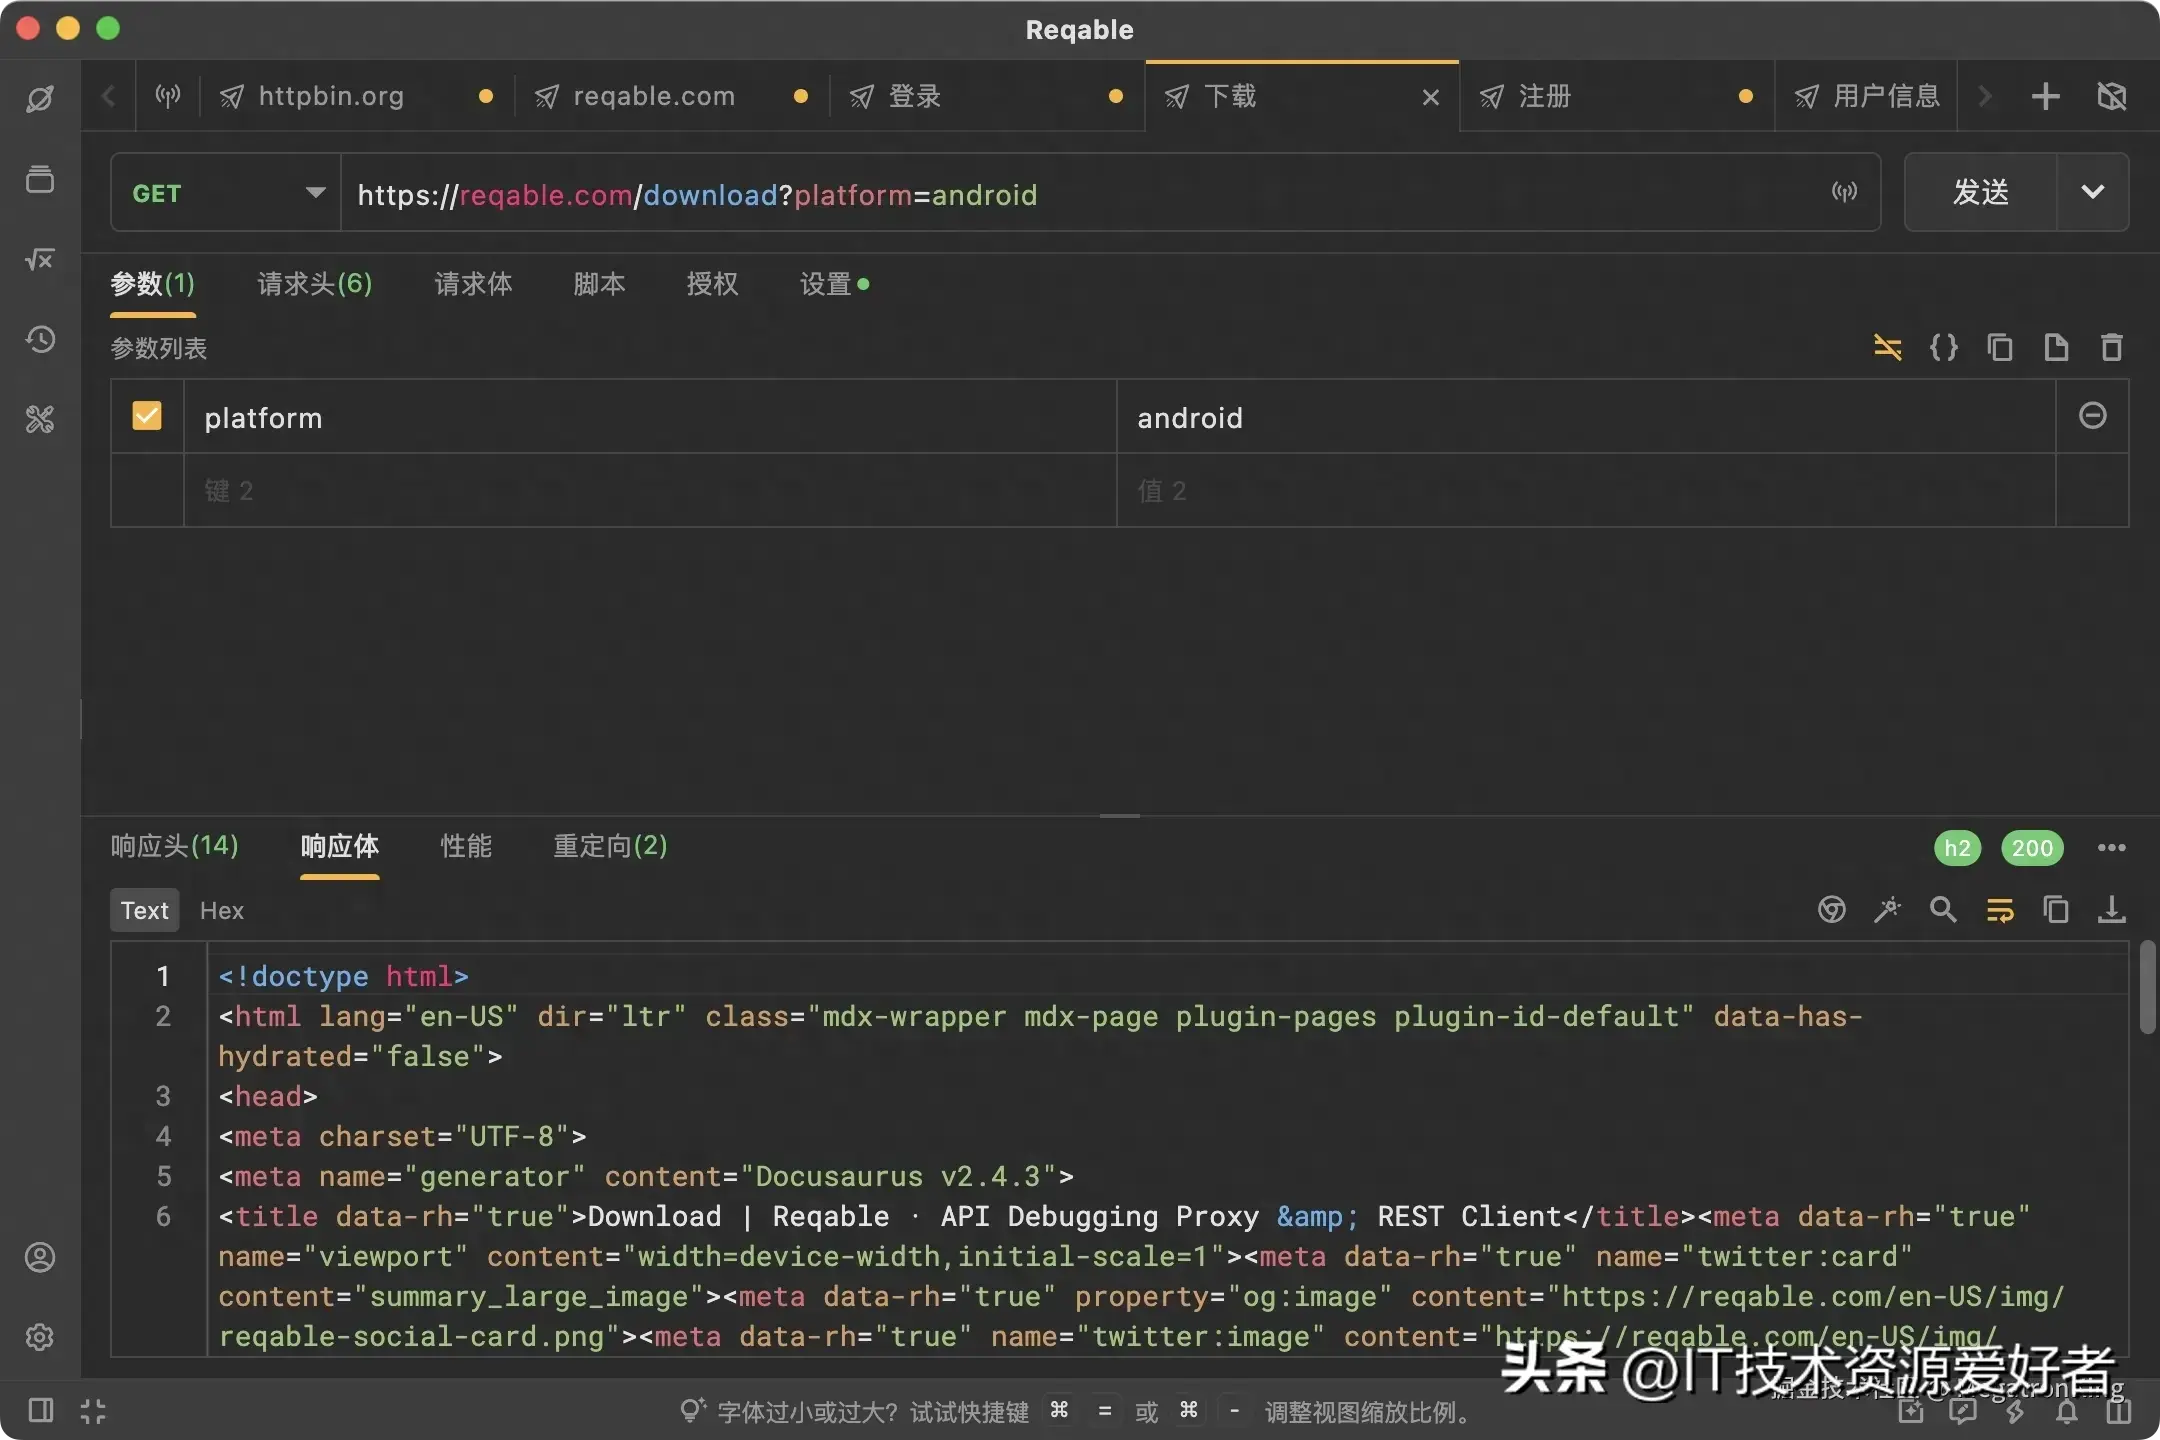Toggle the sidebar panel icon in status bar
The width and height of the screenshot is (2160, 1440).
coord(41,1411)
